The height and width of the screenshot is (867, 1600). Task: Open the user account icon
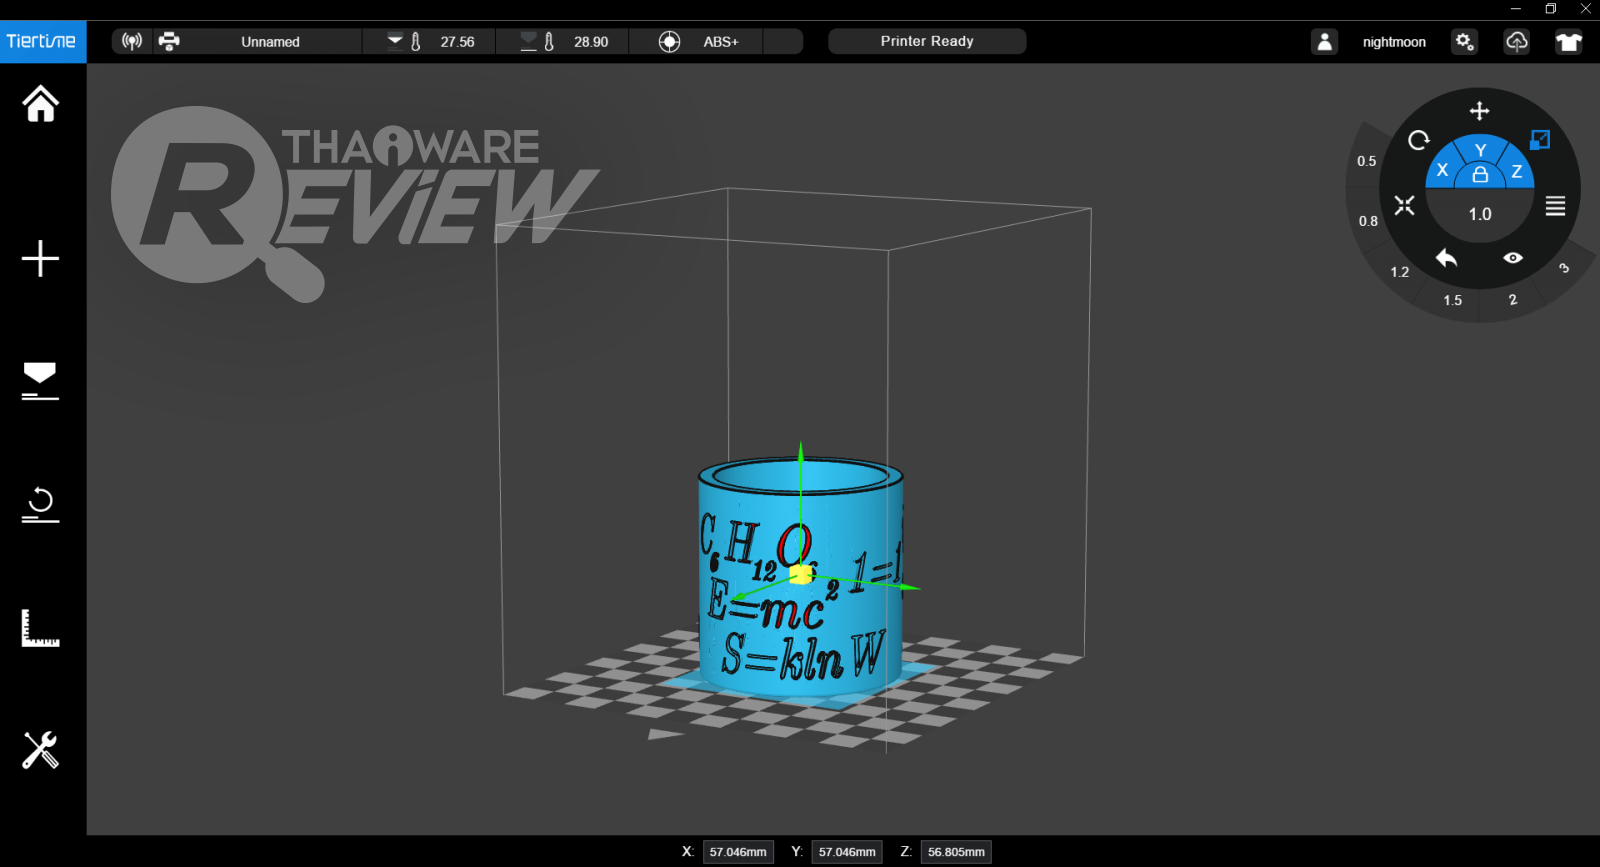tap(1324, 41)
